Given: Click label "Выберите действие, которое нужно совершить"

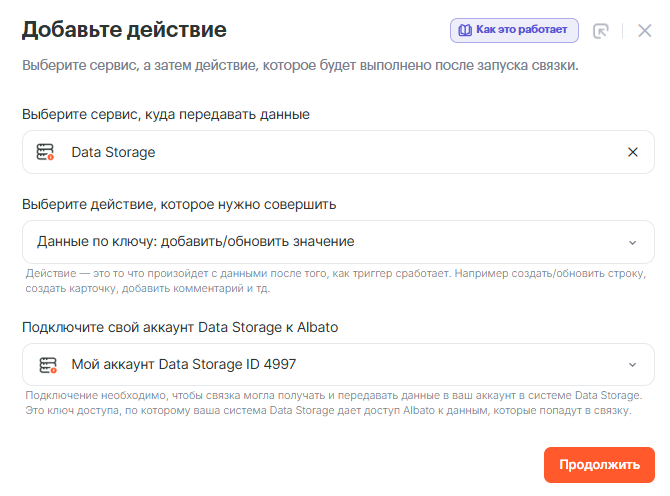Looking at the screenshot, I should [x=179, y=204].
